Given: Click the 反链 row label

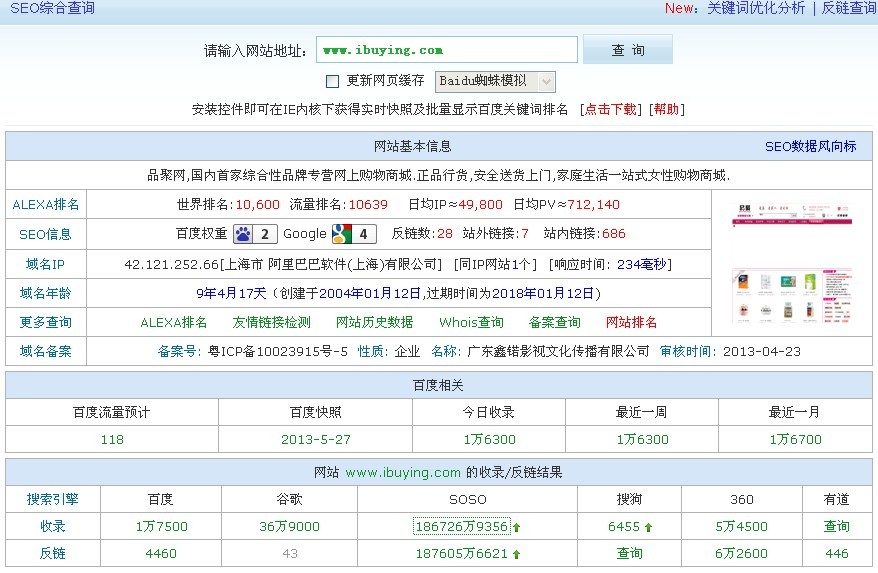Looking at the screenshot, I should (x=53, y=553).
